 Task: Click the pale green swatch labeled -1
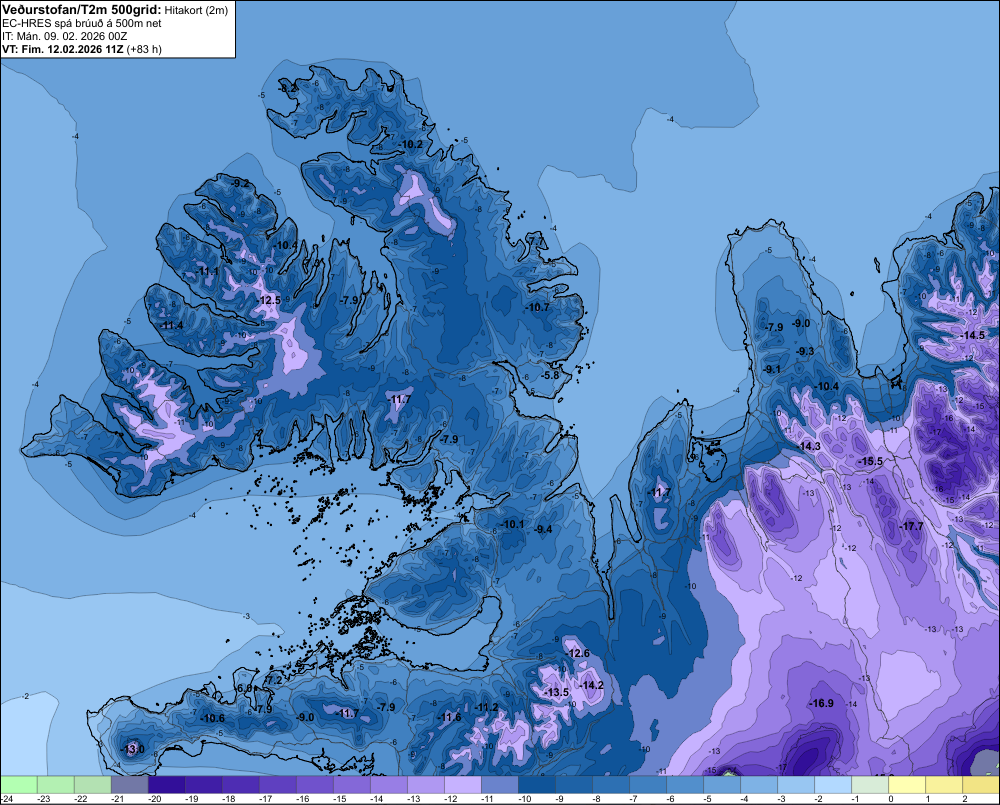pos(869,784)
